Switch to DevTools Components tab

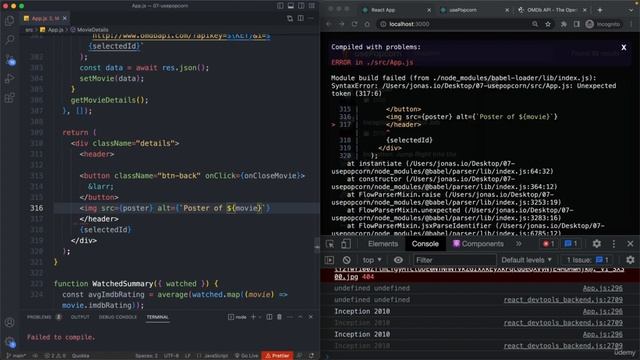coord(477,244)
